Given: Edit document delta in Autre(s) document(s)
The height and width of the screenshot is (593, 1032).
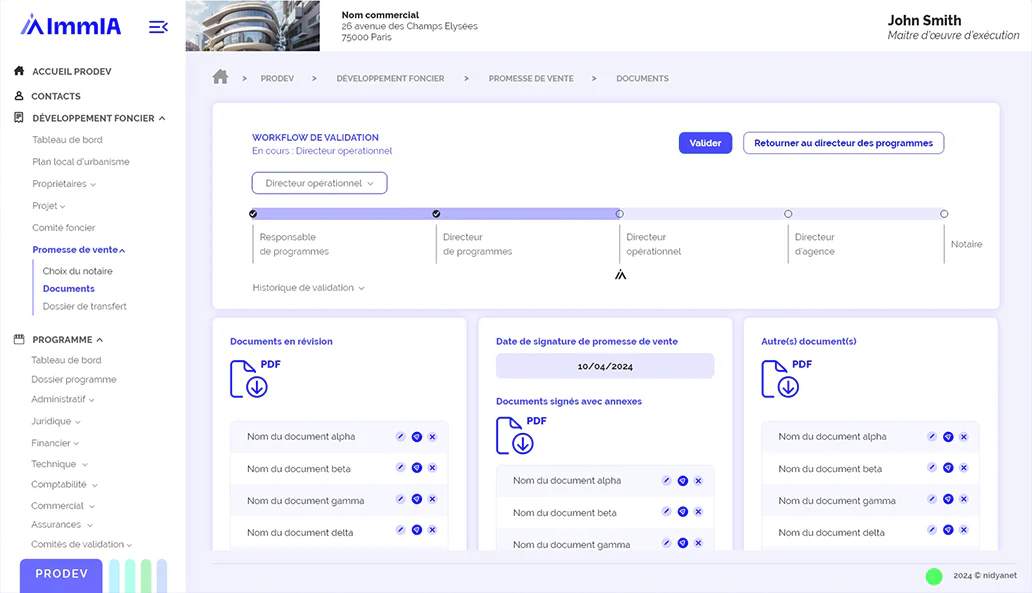Looking at the screenshot, I should (931, 530).
